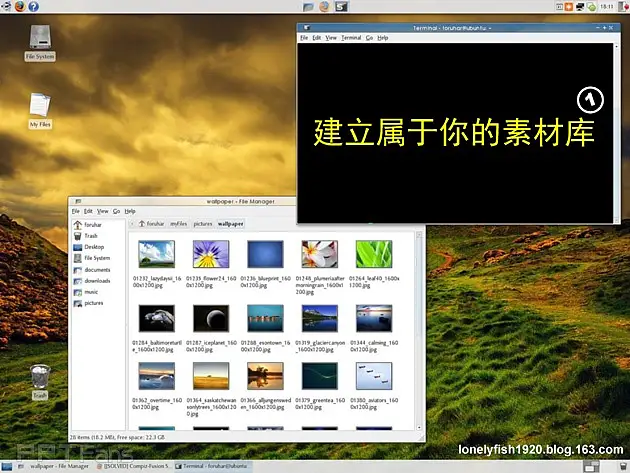This screenshot has width=630, height=473.
Task: Select the 01235_flower24 image thumbnail
Action: [x=212, y=254]
